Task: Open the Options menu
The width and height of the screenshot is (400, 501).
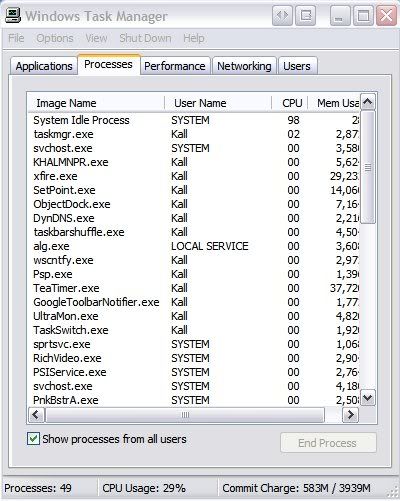Action: pyautogui.click(x=55, y=38)
